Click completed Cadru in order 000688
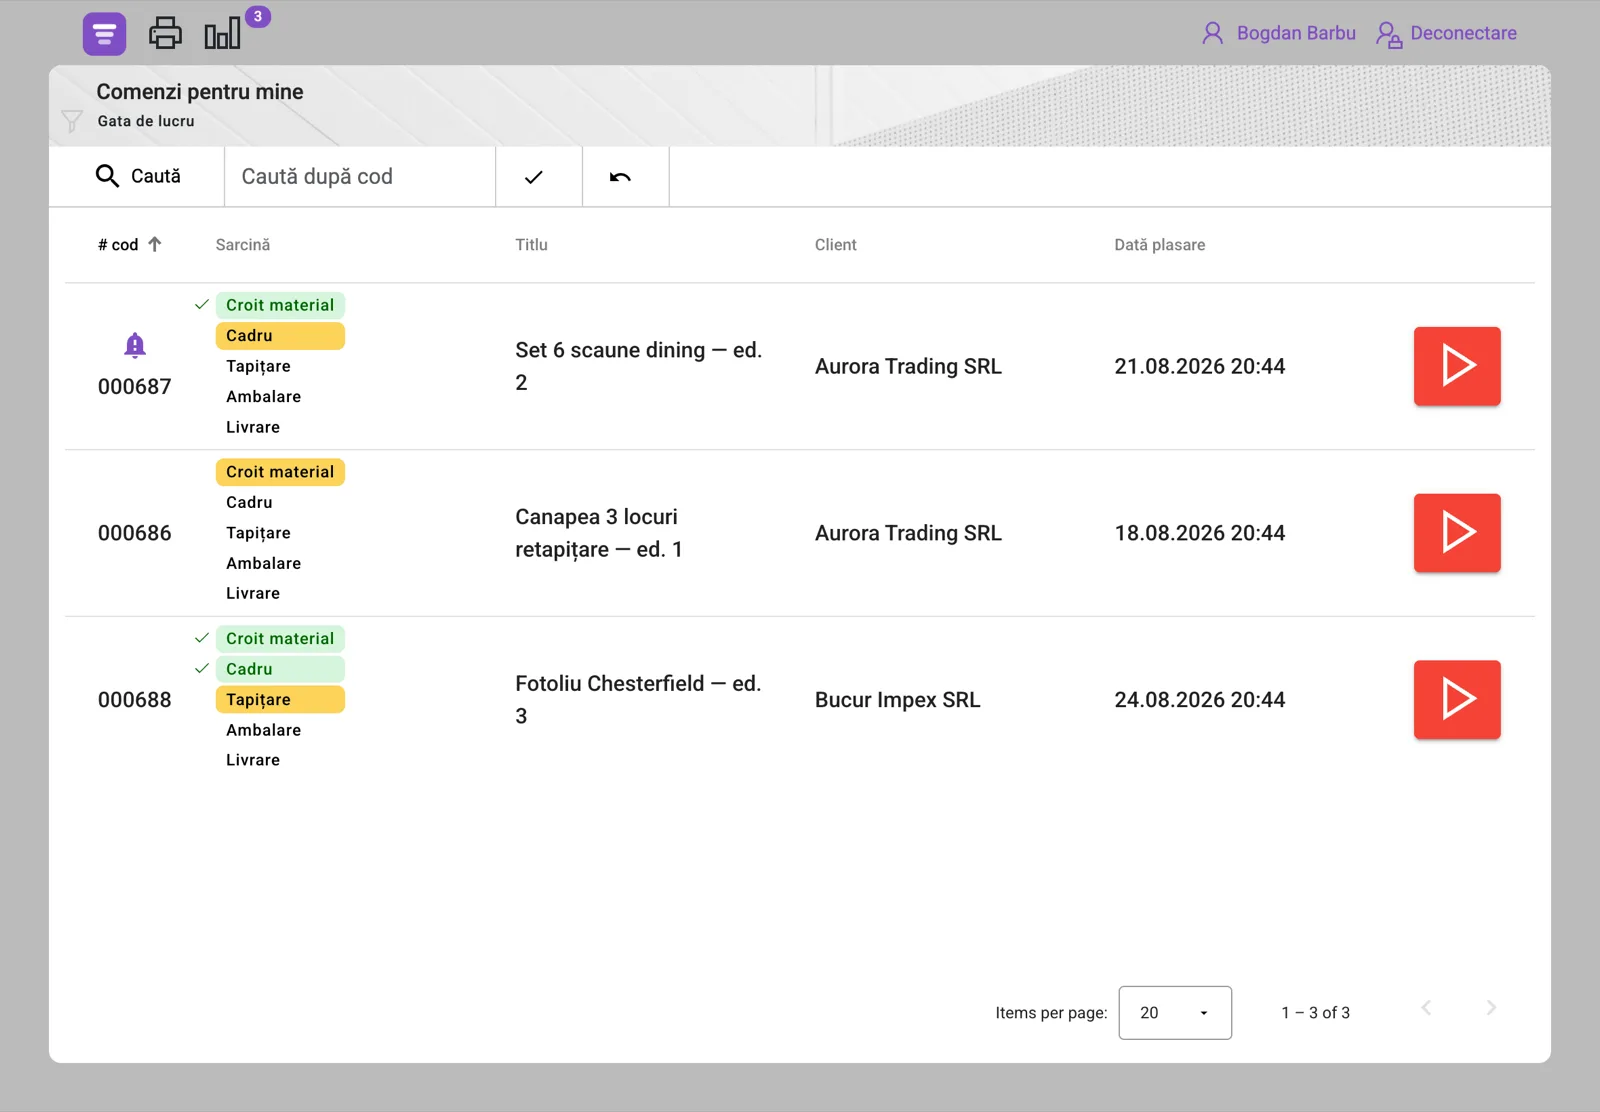The height and width of the screenshot is (1112, 1600). 280,669
